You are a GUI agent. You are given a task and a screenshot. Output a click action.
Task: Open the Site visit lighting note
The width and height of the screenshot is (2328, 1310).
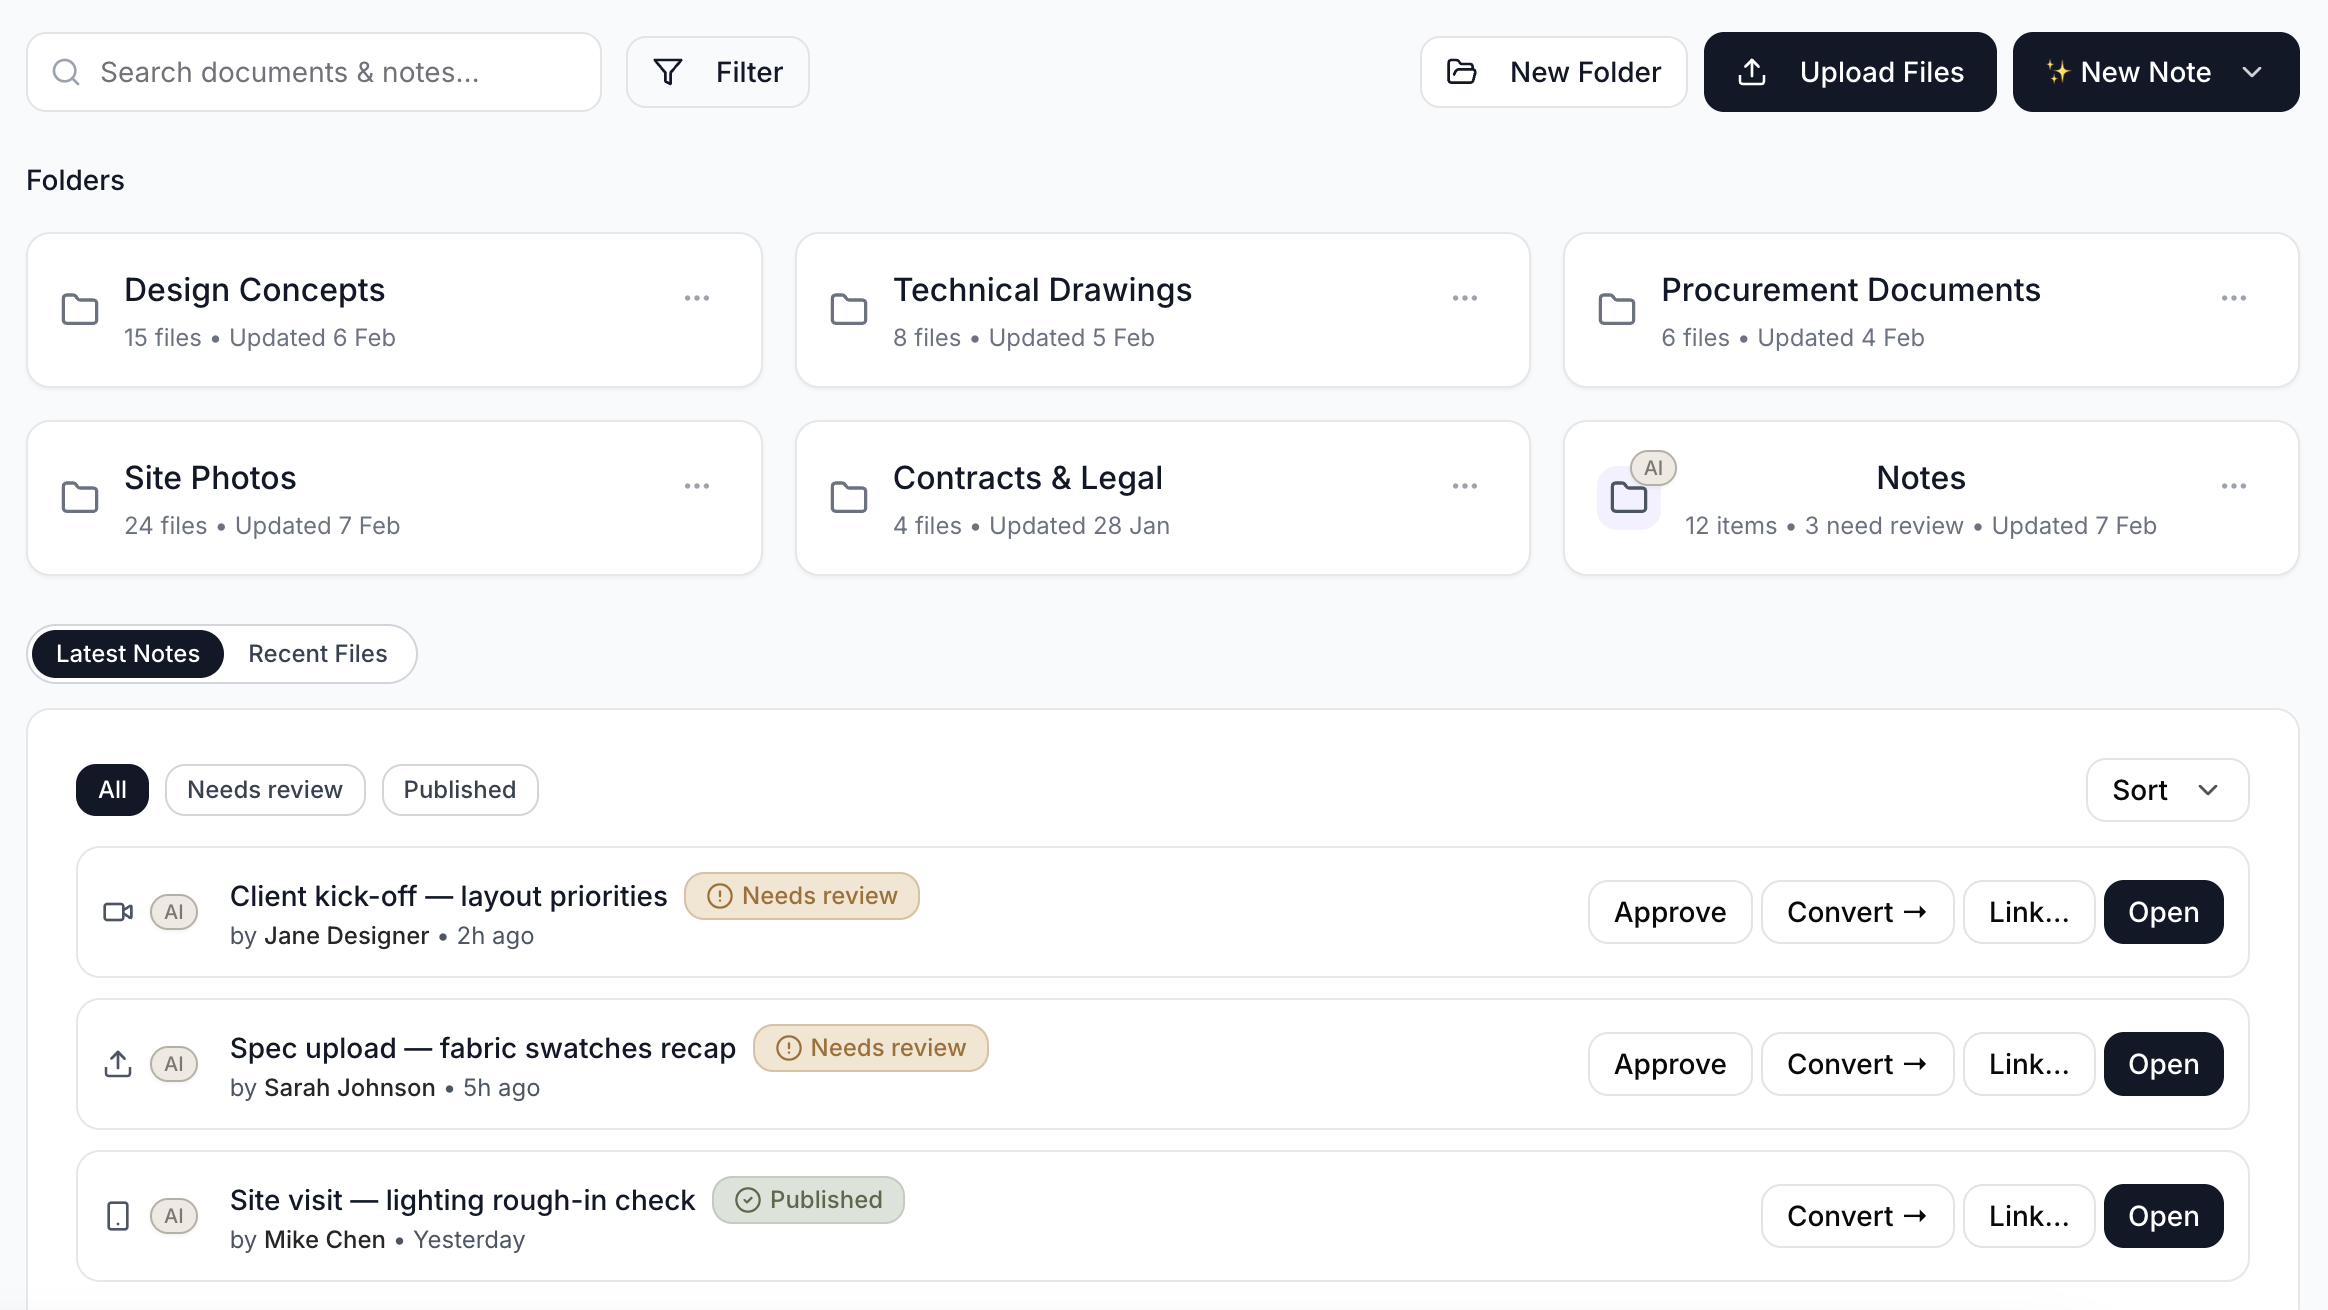point(2163,1215)
